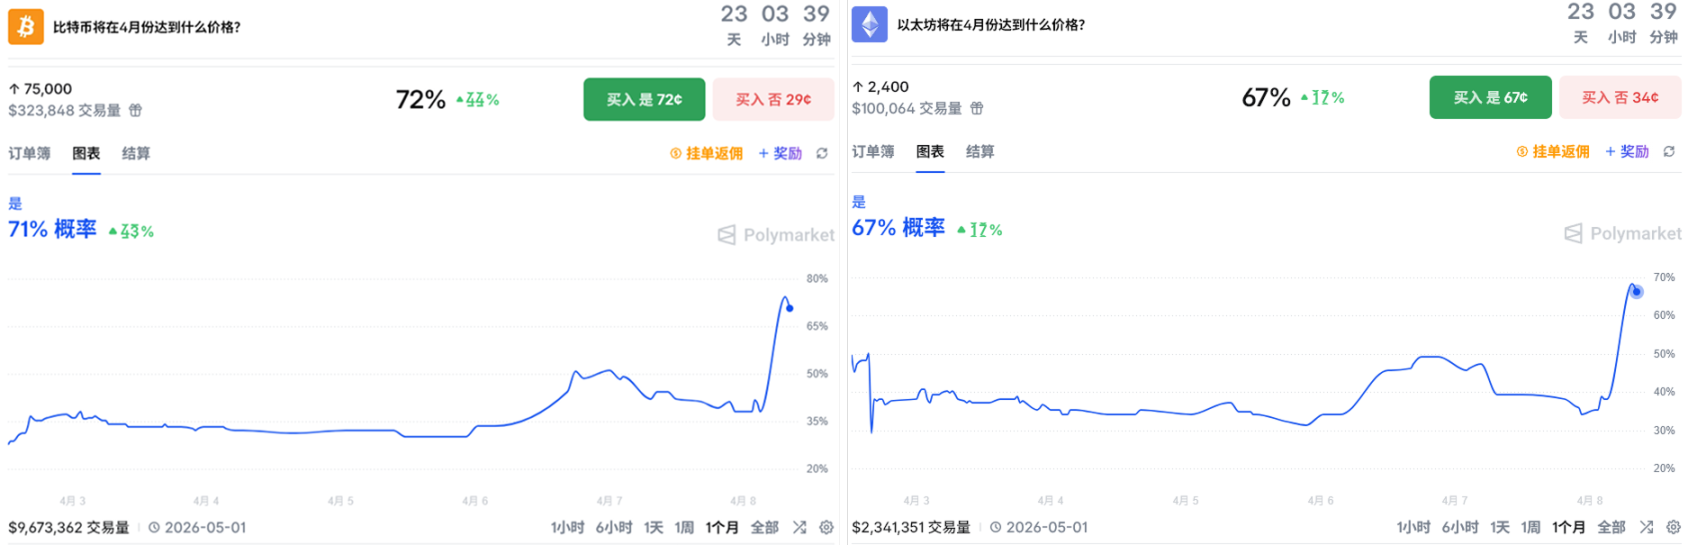
Task: Click the Bitcoin logo icon
Action: (x=26, y=27)
